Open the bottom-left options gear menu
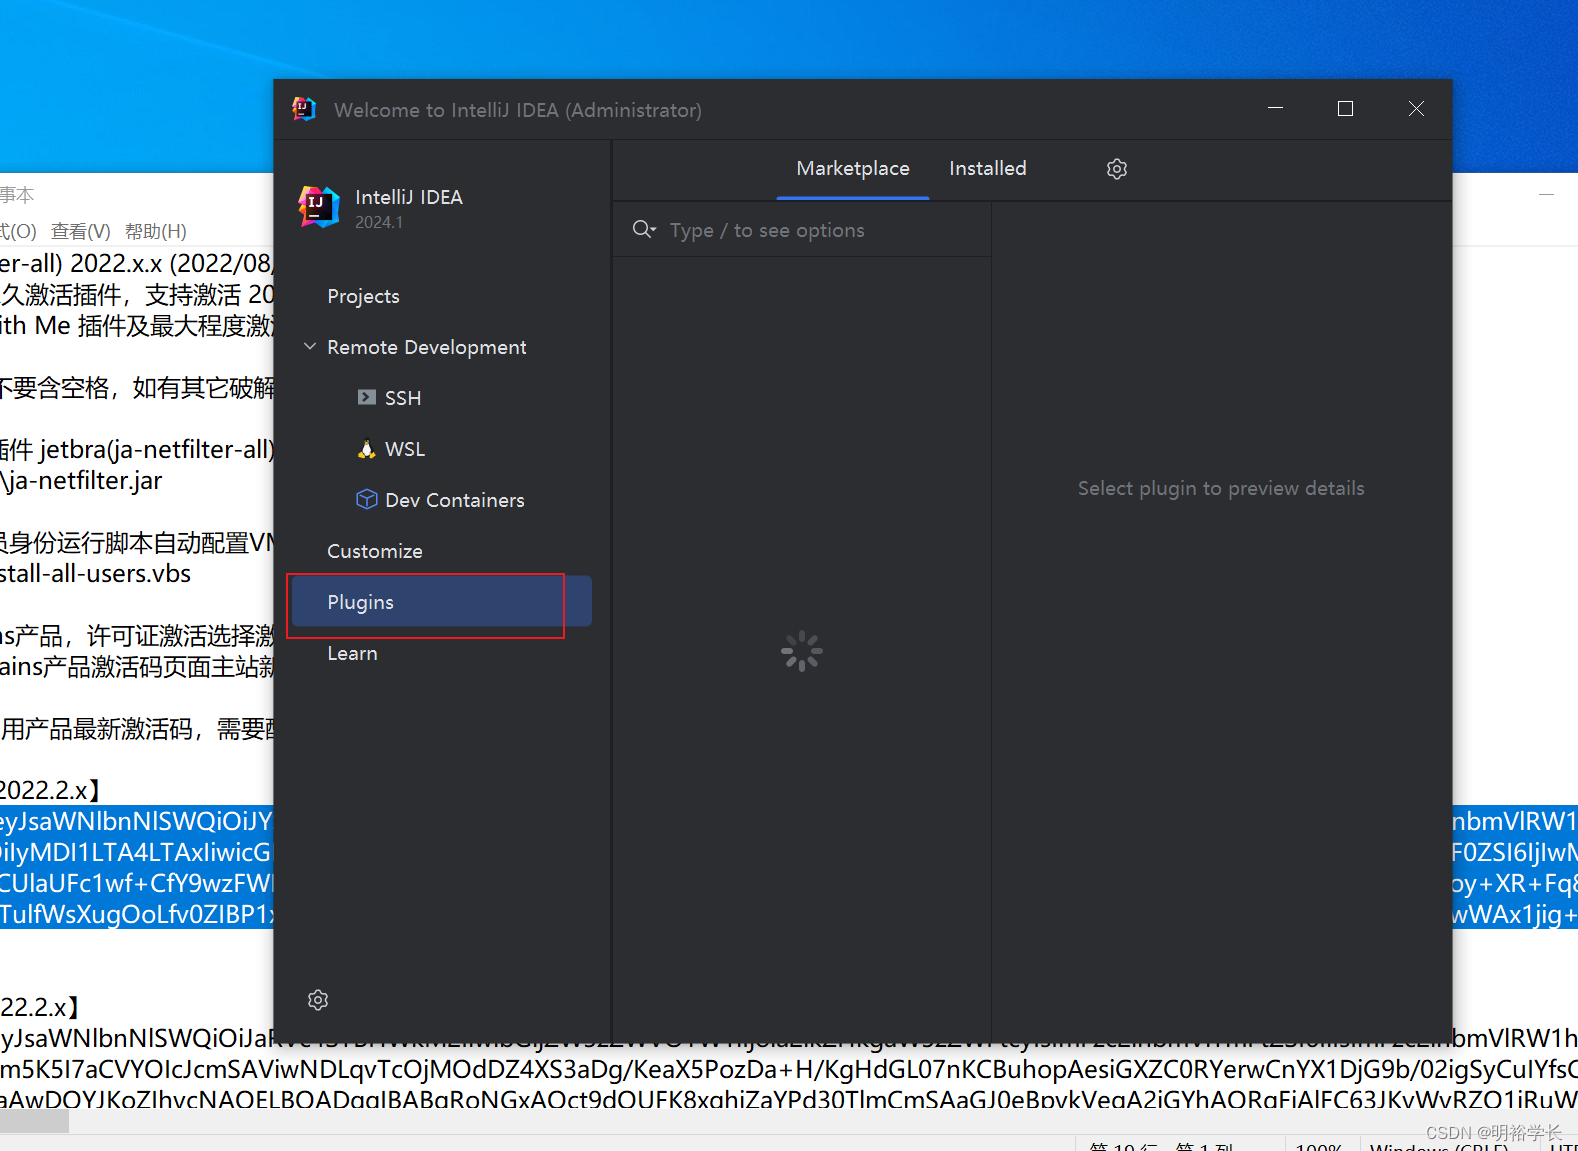 318,1000
